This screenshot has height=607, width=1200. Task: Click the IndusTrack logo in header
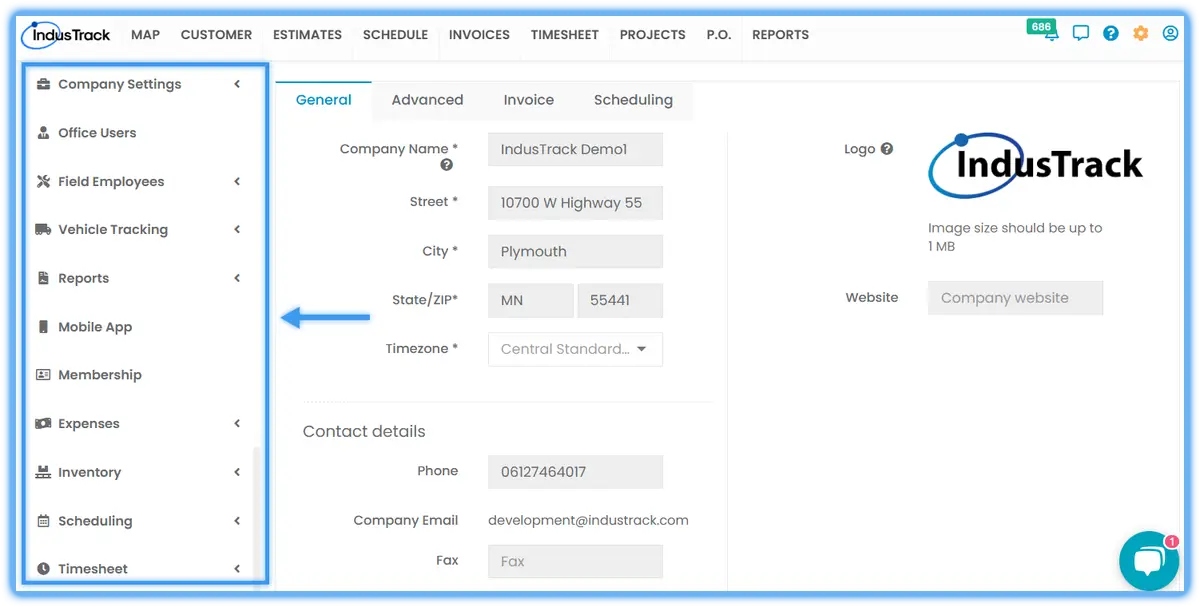[66, 35]
